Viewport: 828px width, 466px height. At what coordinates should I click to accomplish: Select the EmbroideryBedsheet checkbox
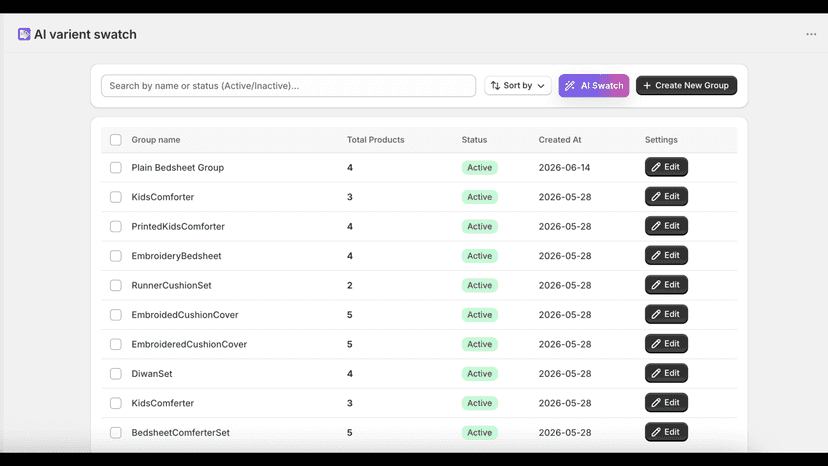116,256
